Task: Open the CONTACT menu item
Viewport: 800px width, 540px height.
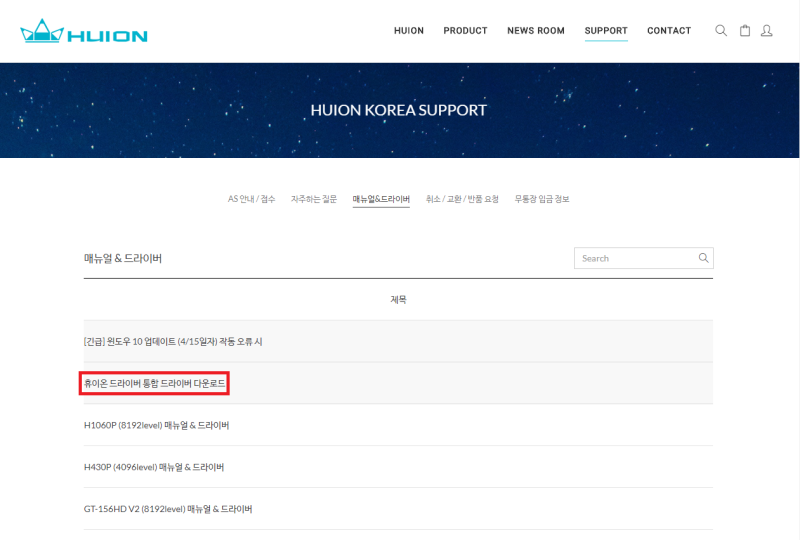Action: (x=669, y=31)
